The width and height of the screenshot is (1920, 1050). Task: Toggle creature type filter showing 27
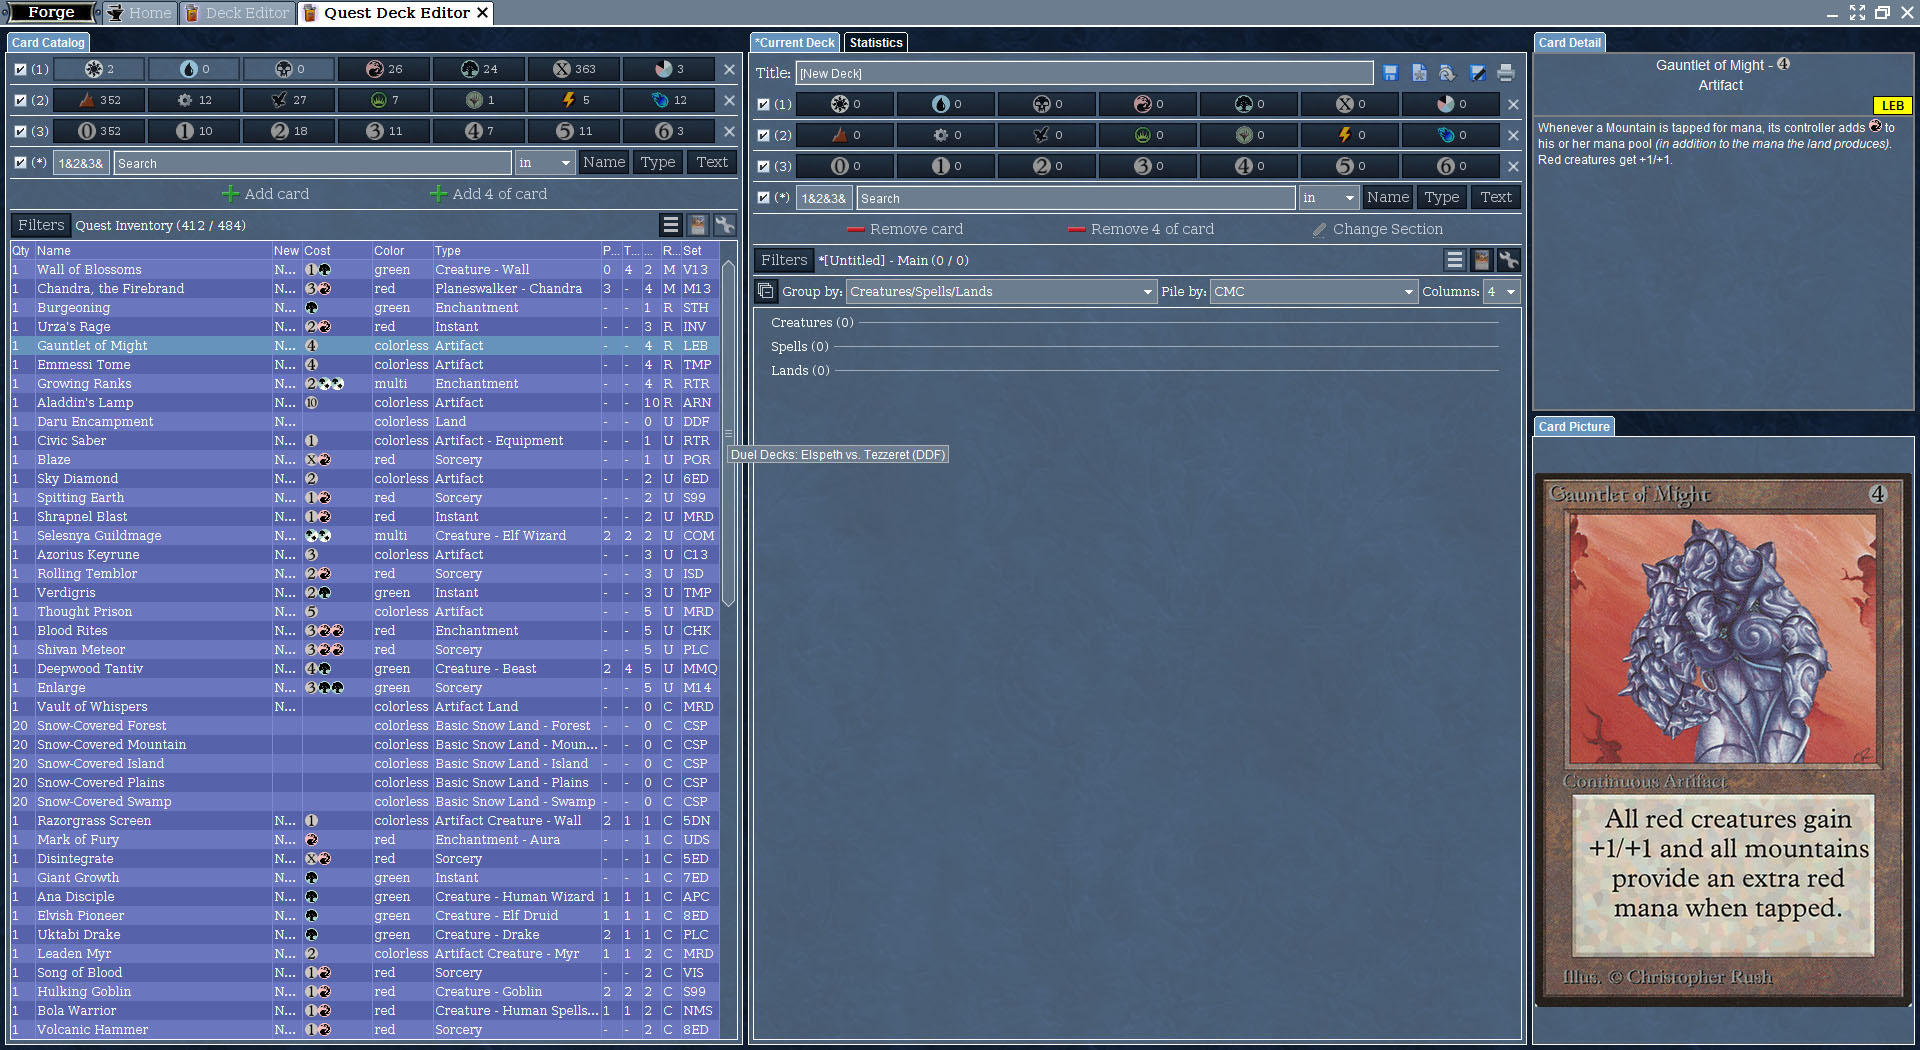[289, 100]
